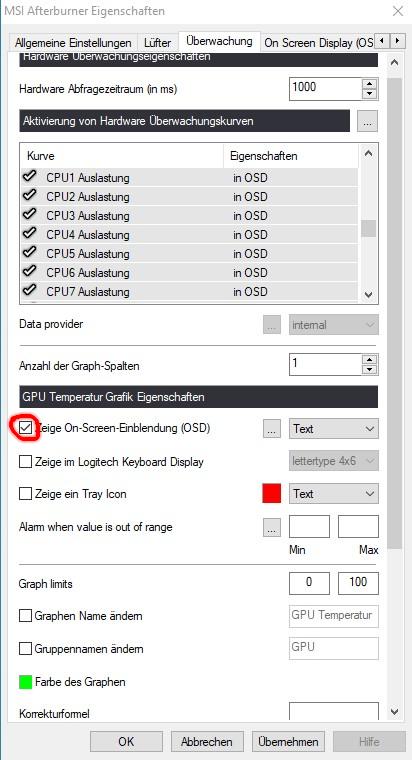The width and height of the screenshot is (412, 760).
Task: Open ellipsis button for Alarm value range
Action: point(272,527)
